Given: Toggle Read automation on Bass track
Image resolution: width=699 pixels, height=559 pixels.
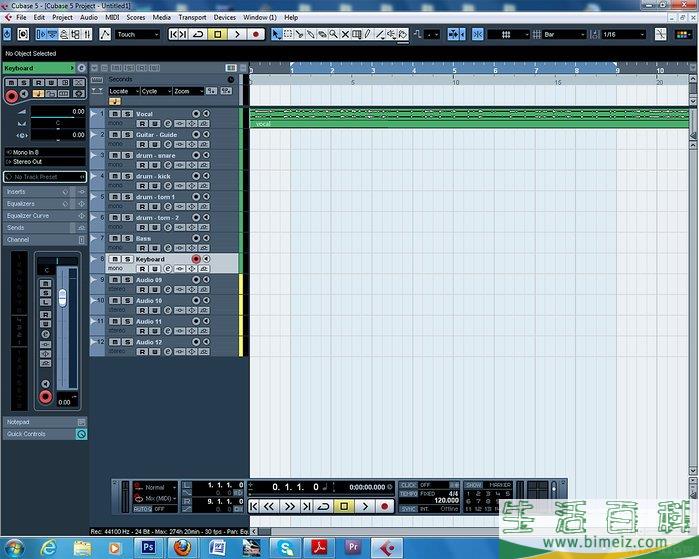Looking at the screenshot, I should [142, 248].
